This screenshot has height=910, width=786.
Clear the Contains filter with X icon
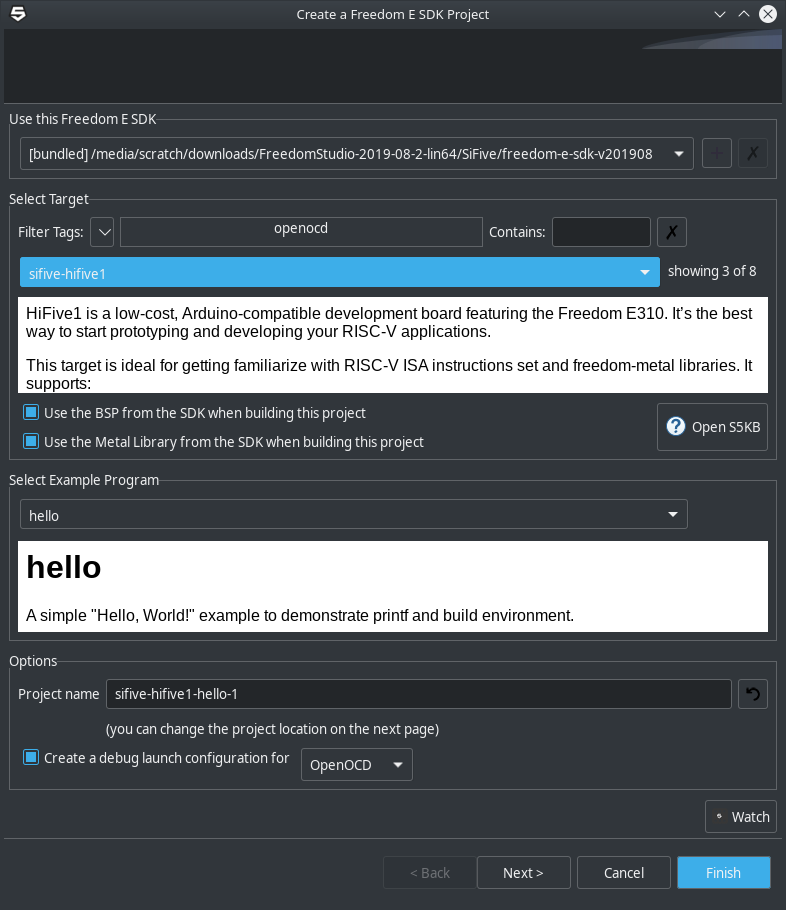point(672,232)
